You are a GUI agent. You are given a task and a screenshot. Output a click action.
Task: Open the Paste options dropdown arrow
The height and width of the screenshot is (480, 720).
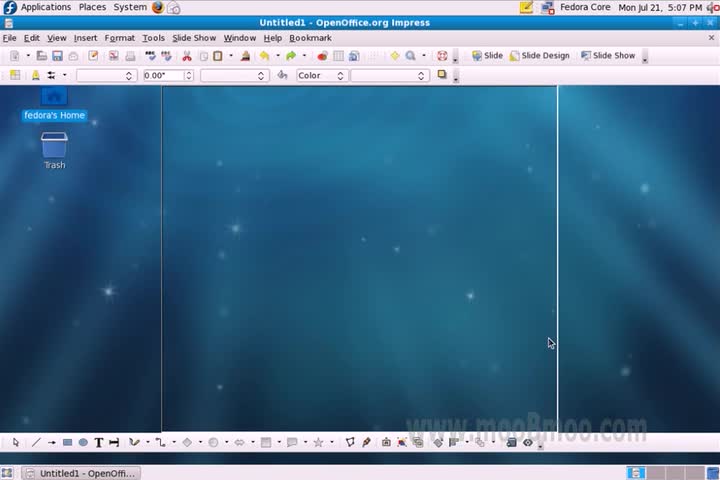231,56
